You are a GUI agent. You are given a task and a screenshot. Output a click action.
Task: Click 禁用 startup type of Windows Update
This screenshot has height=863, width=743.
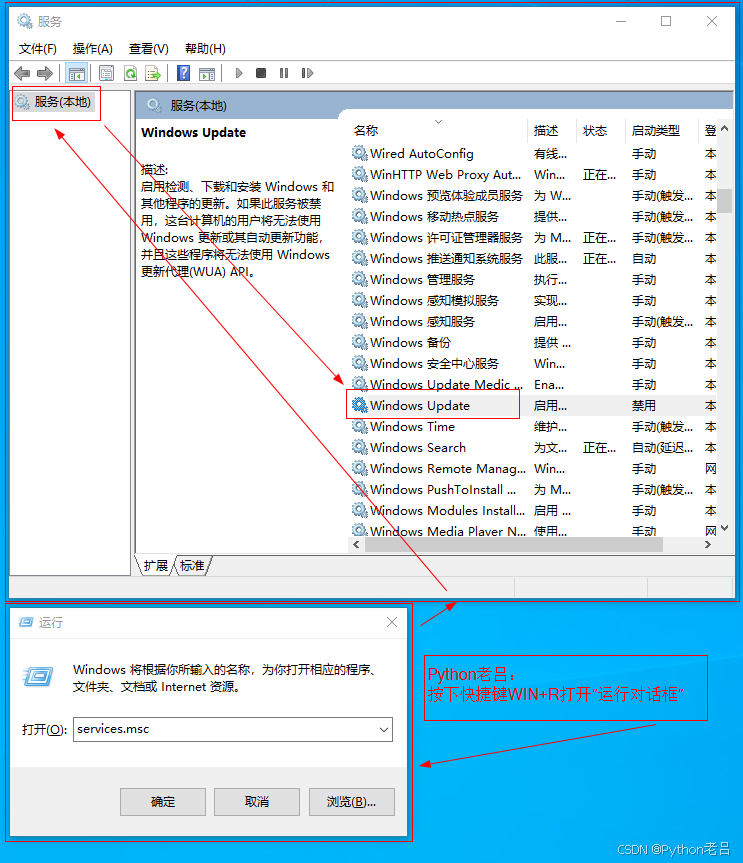point(643,405)
